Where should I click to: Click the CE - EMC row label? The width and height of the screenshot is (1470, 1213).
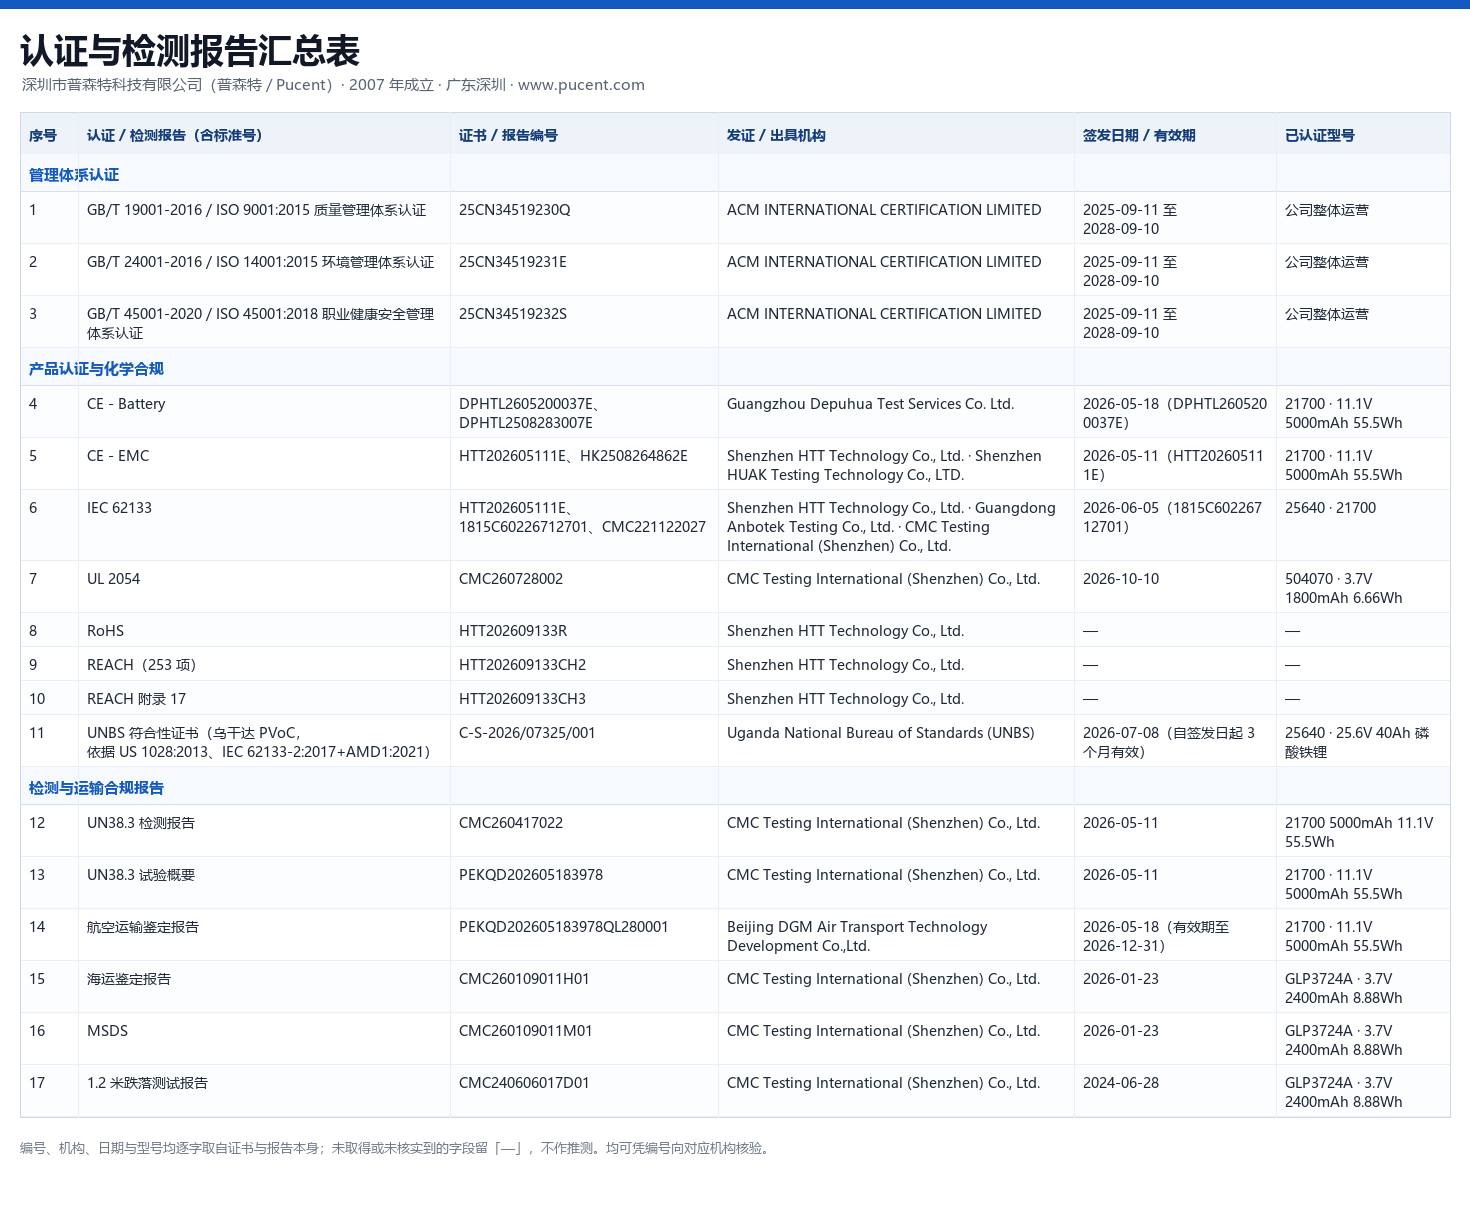coord(118,456)
